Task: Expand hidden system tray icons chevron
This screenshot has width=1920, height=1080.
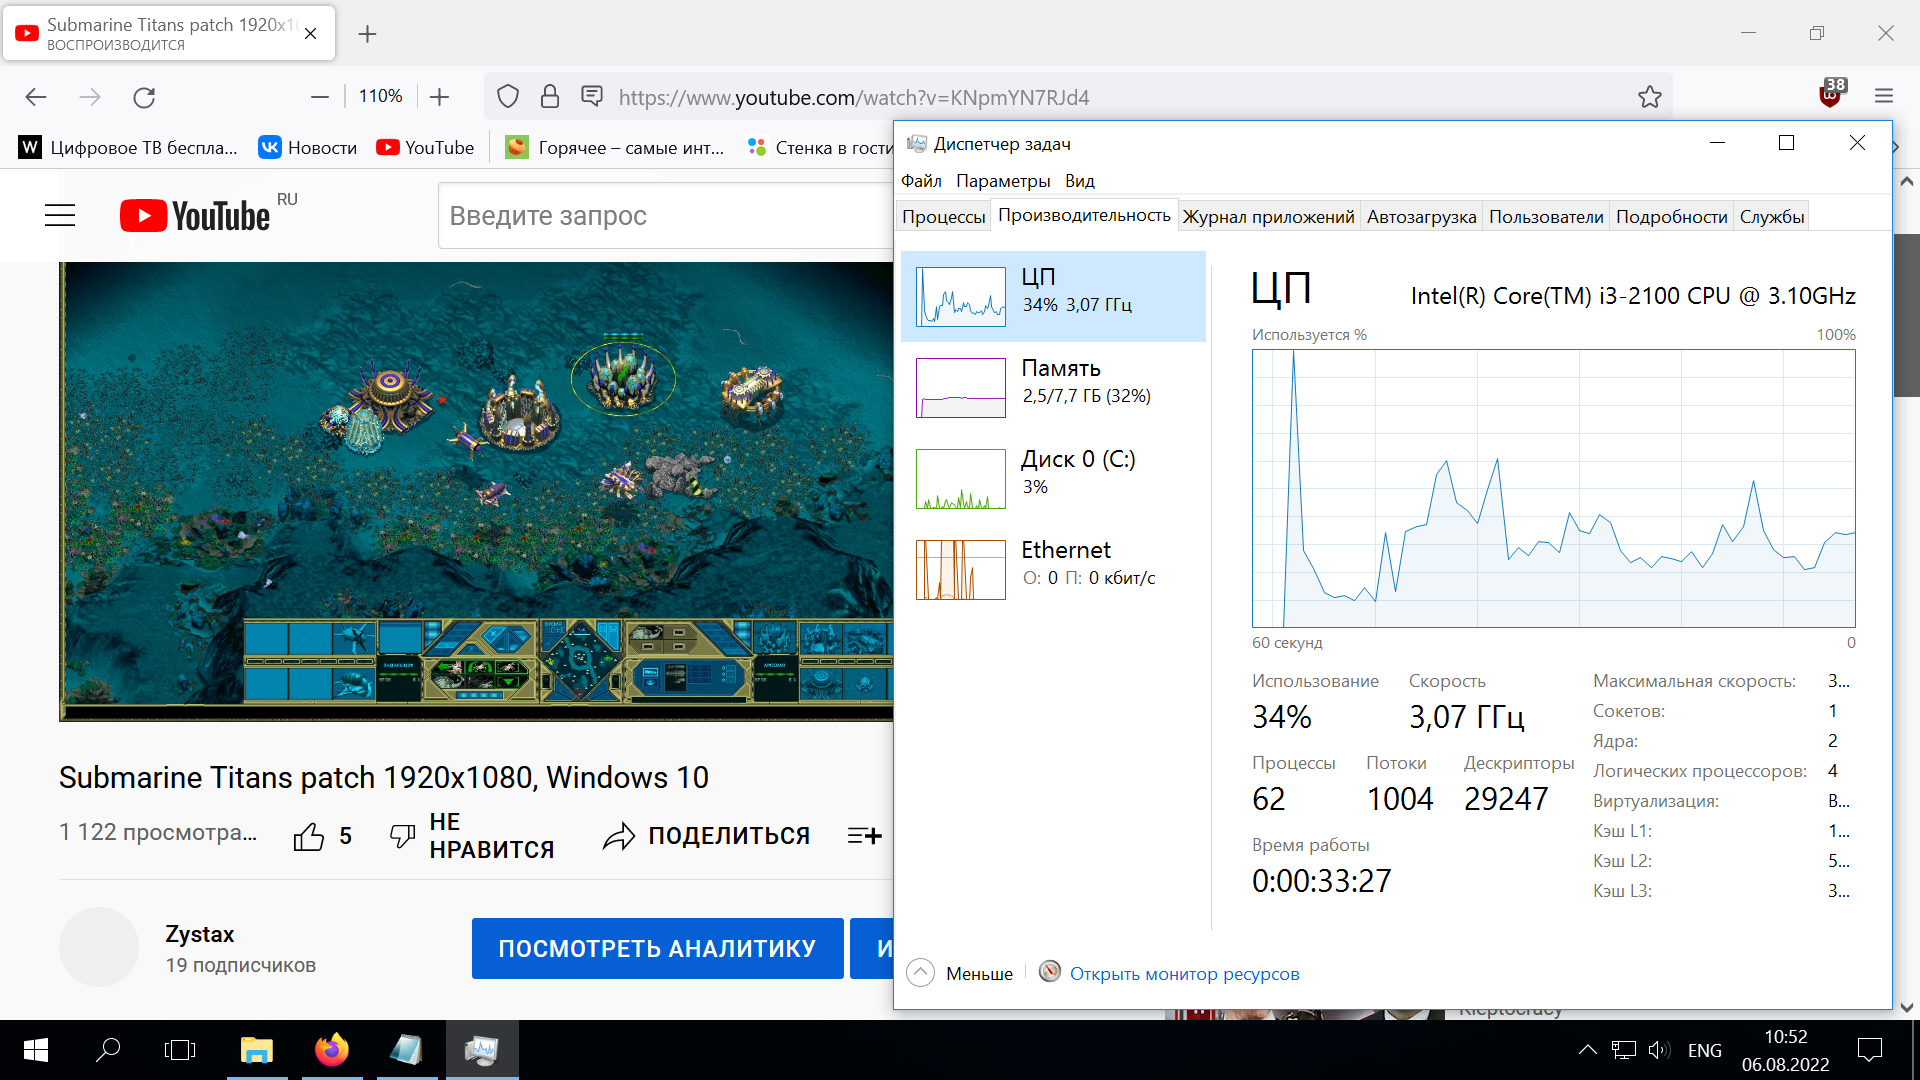Action: 1587,1050
